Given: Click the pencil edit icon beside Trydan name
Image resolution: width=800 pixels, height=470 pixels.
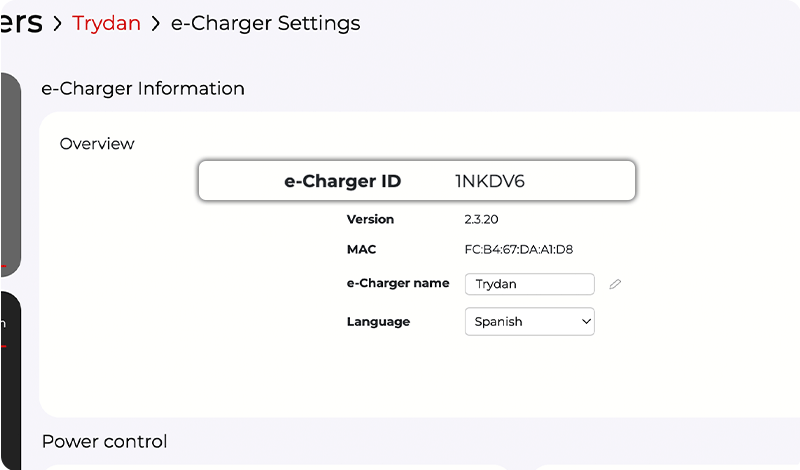Looking at the screenshot, I should 615,284.
